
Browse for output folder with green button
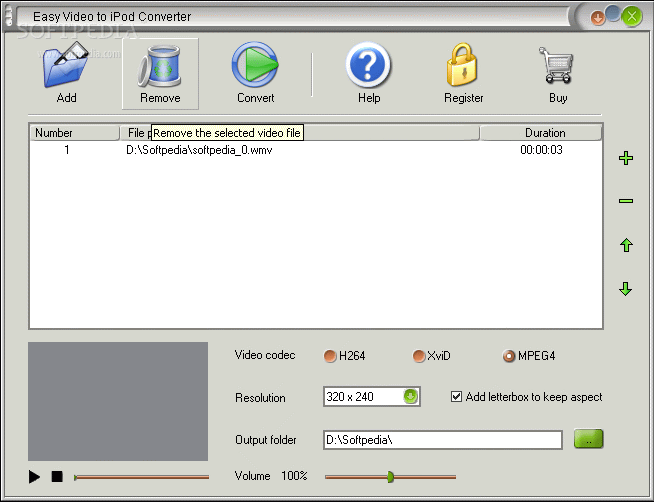(x=588, y=439)
